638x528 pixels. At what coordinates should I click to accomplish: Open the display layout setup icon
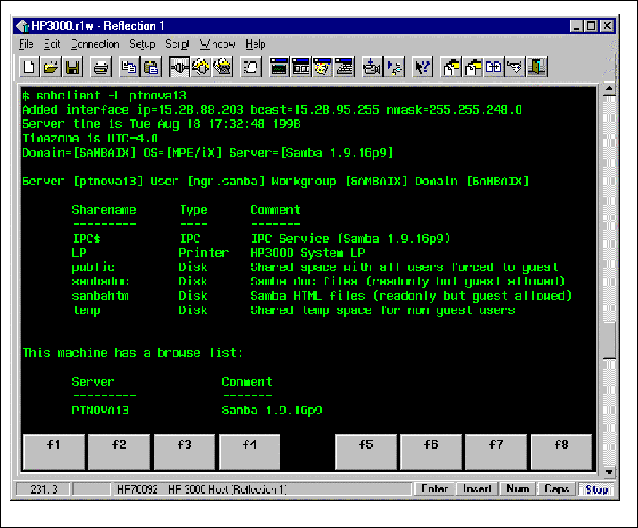[301, 67]
